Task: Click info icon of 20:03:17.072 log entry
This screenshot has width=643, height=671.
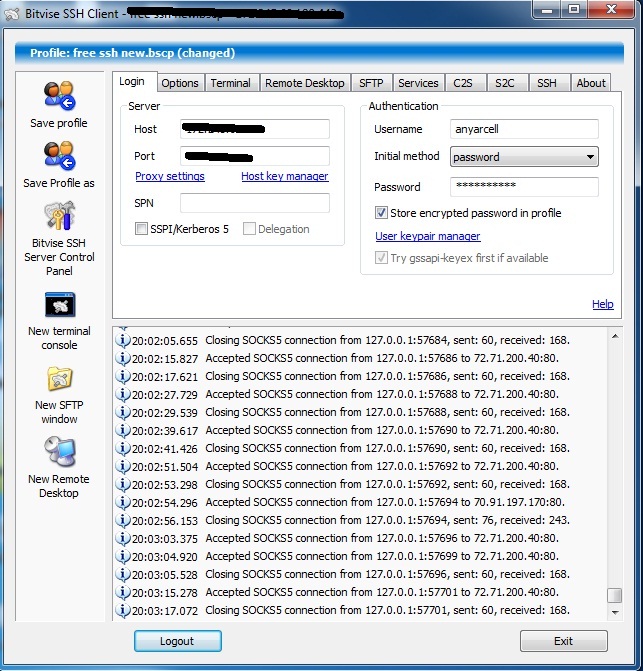Action: point(123,610)
